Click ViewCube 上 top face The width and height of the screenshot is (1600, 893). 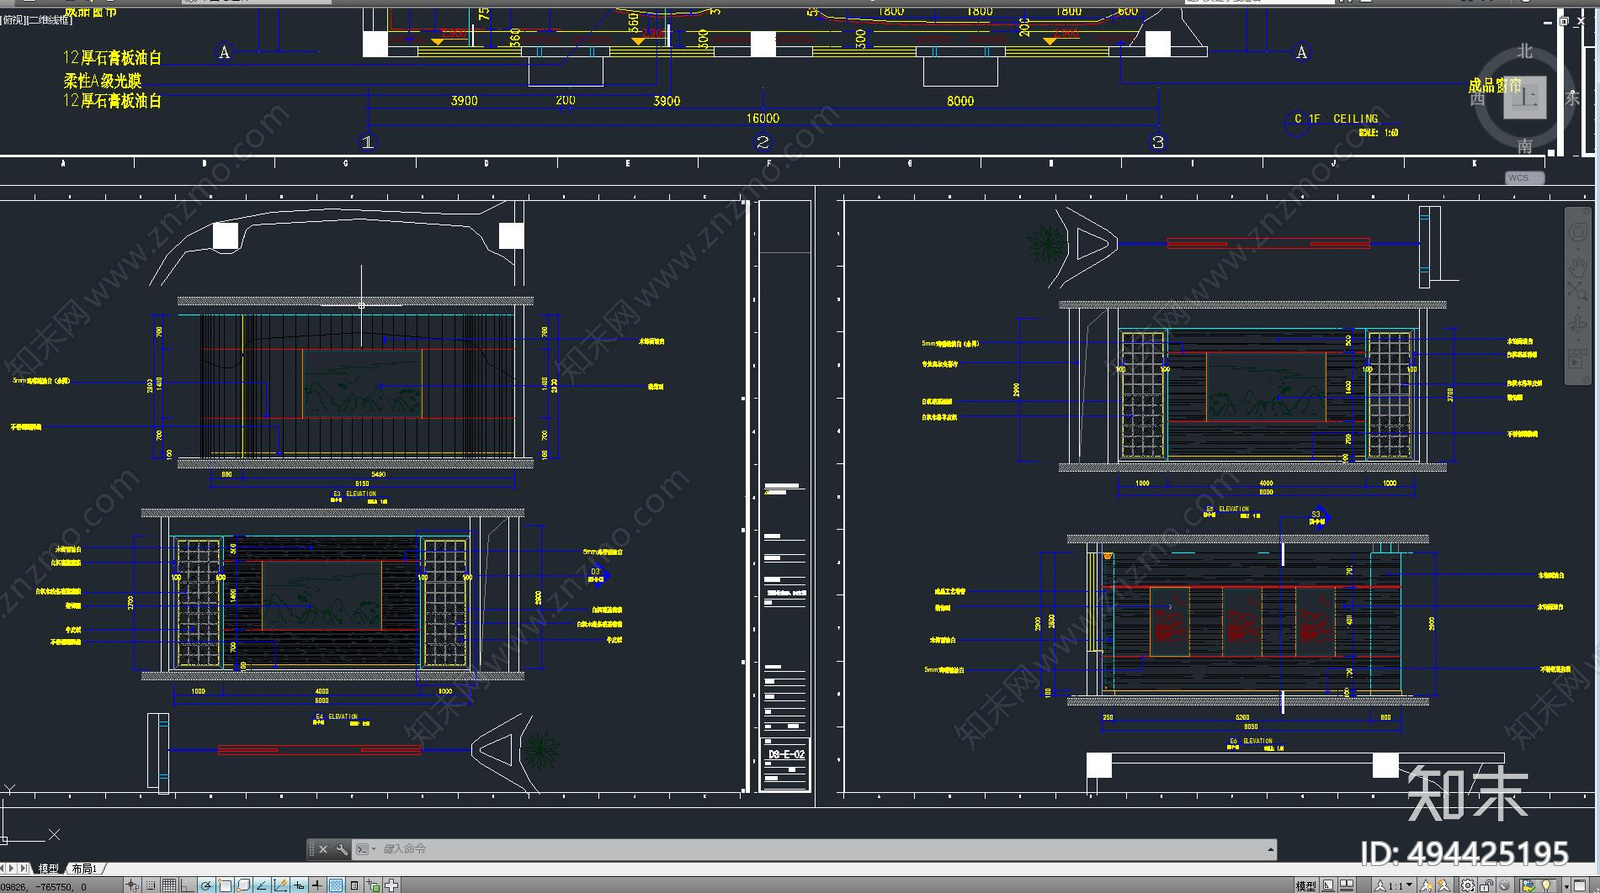coord(1525,98)
